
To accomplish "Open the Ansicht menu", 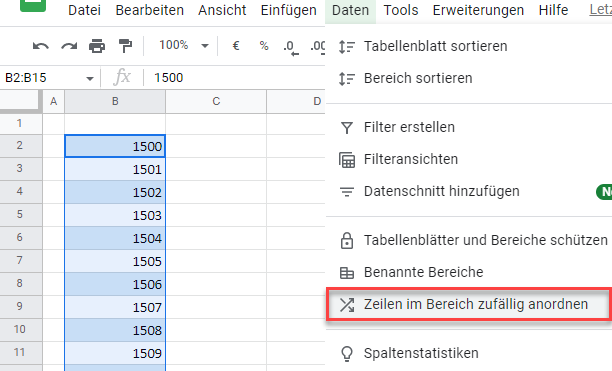I will [222, 10].
